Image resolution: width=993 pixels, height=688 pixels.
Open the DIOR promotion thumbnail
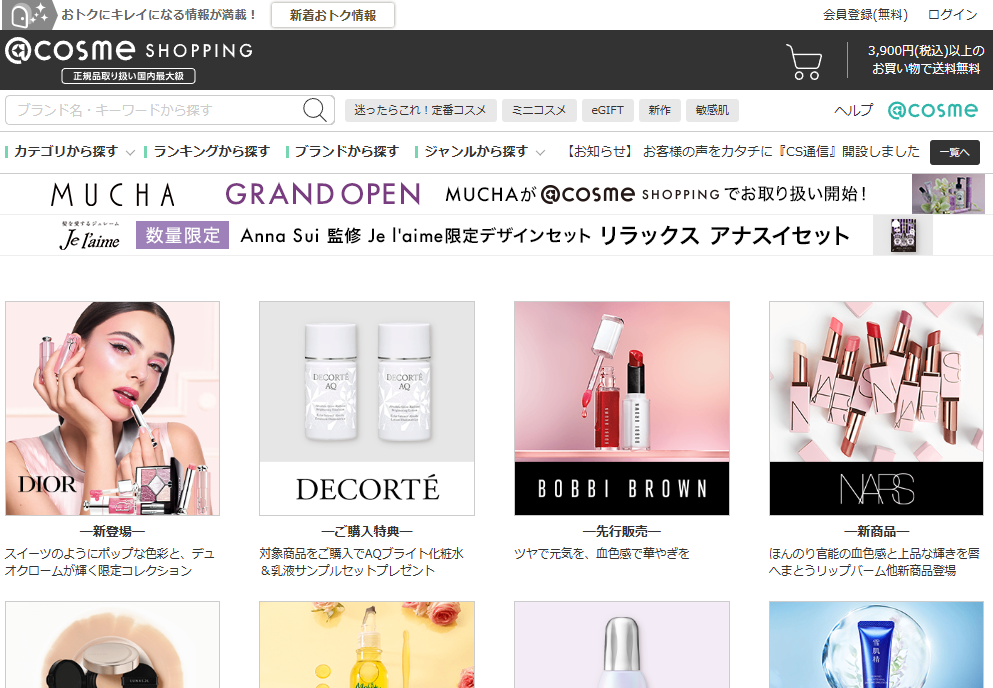pos(112,408)
